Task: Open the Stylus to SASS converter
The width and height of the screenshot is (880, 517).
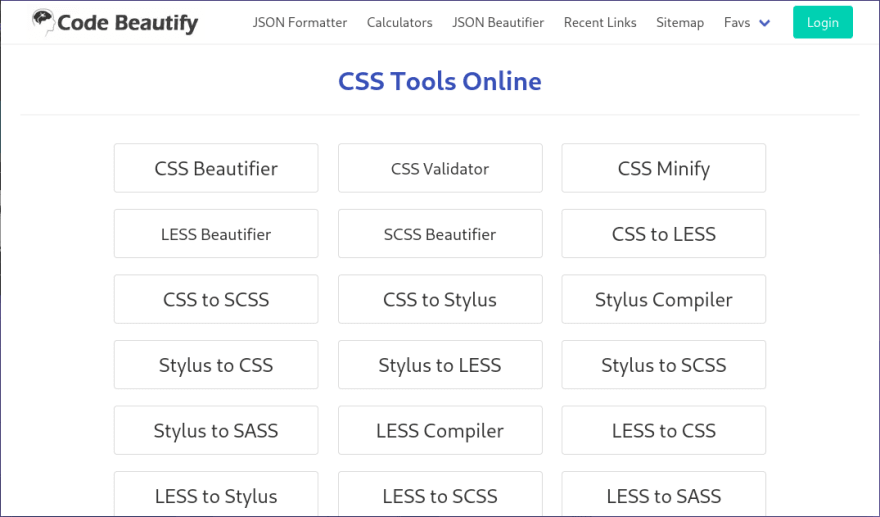Action: coord(216,431)
